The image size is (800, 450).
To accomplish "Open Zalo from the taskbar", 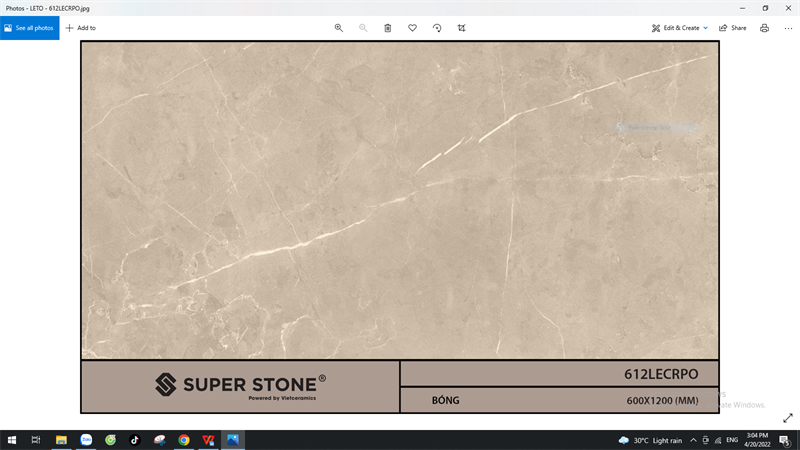I will 86,440.
